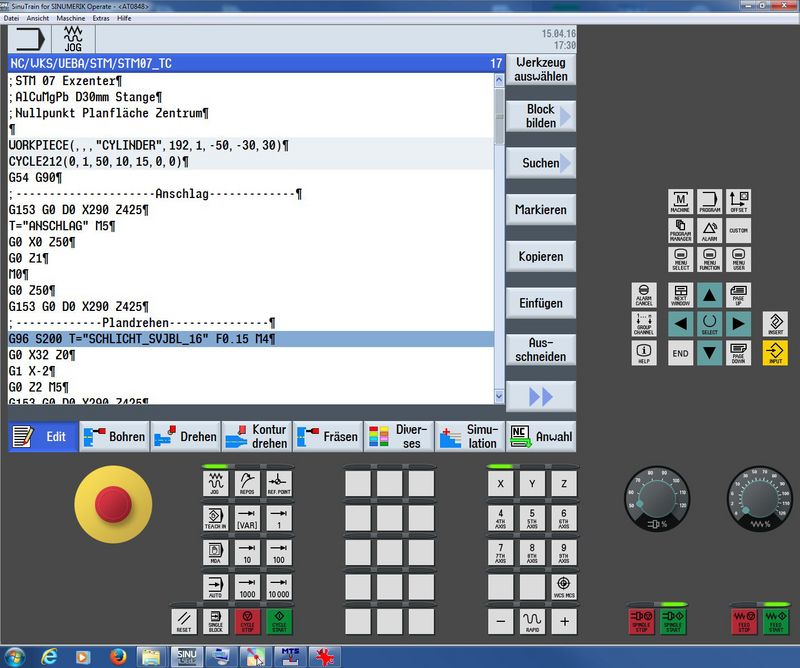The width and height of the screenshot is (800, 668).
Task: Click the spindle override dial
Action: click(657, 495)
